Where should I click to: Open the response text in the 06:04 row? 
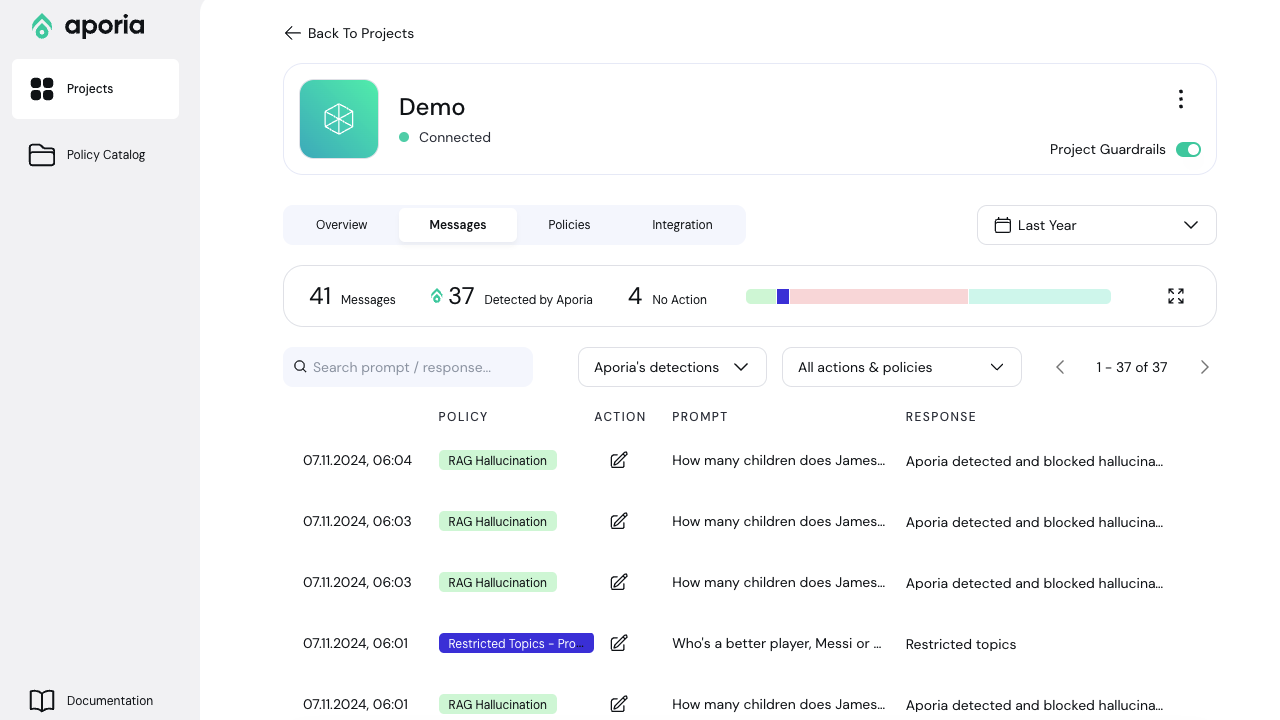tap(1035, 462)
